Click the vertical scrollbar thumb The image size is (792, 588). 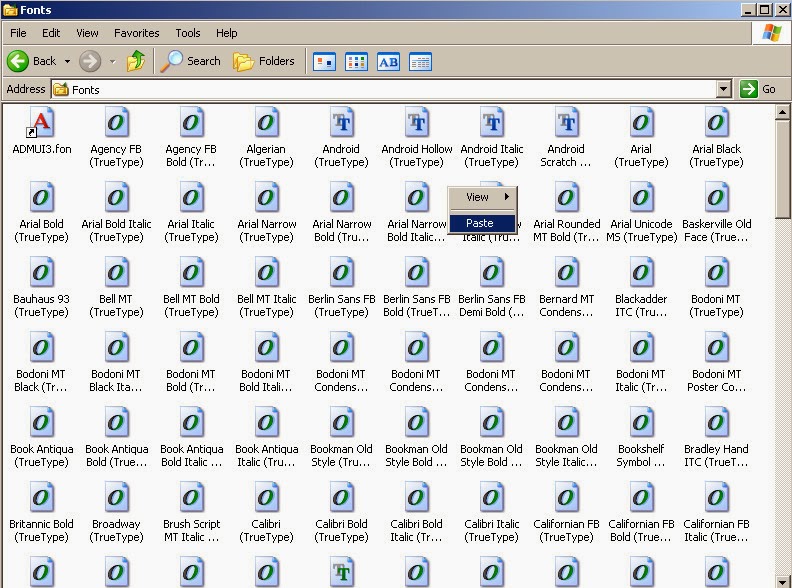click(x=782, y=169)
